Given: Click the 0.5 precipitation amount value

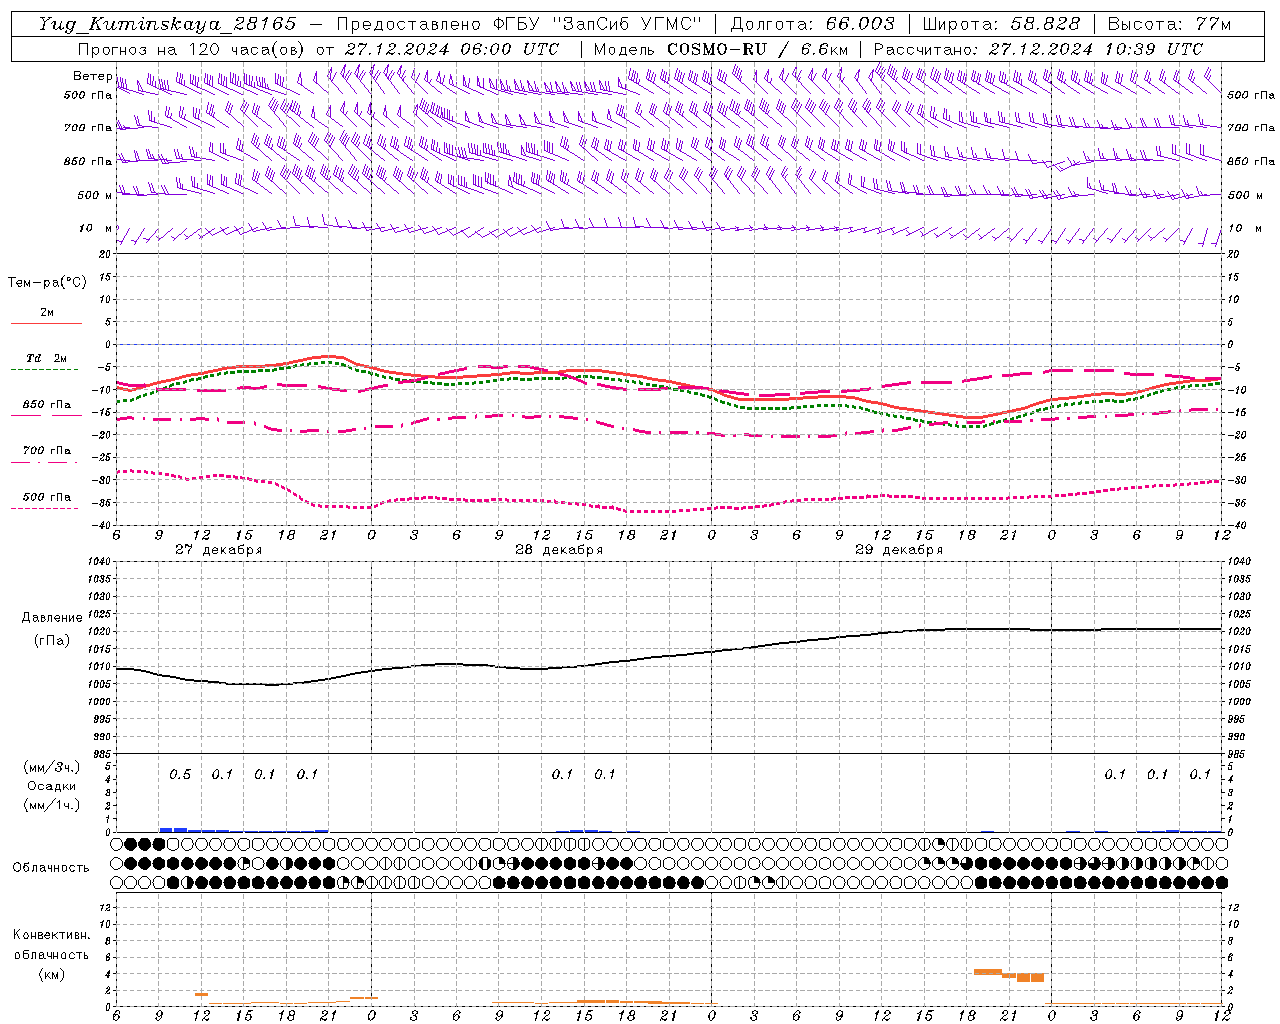Looking at the screenshot, I should tap(180, 774).
